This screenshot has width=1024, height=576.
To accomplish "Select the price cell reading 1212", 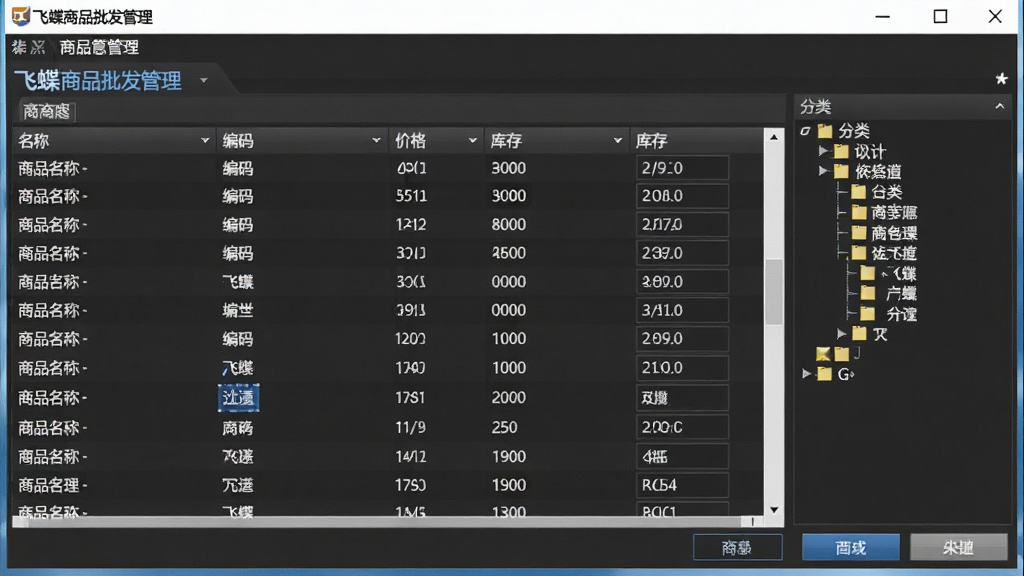I will click(x=411, y=225).
